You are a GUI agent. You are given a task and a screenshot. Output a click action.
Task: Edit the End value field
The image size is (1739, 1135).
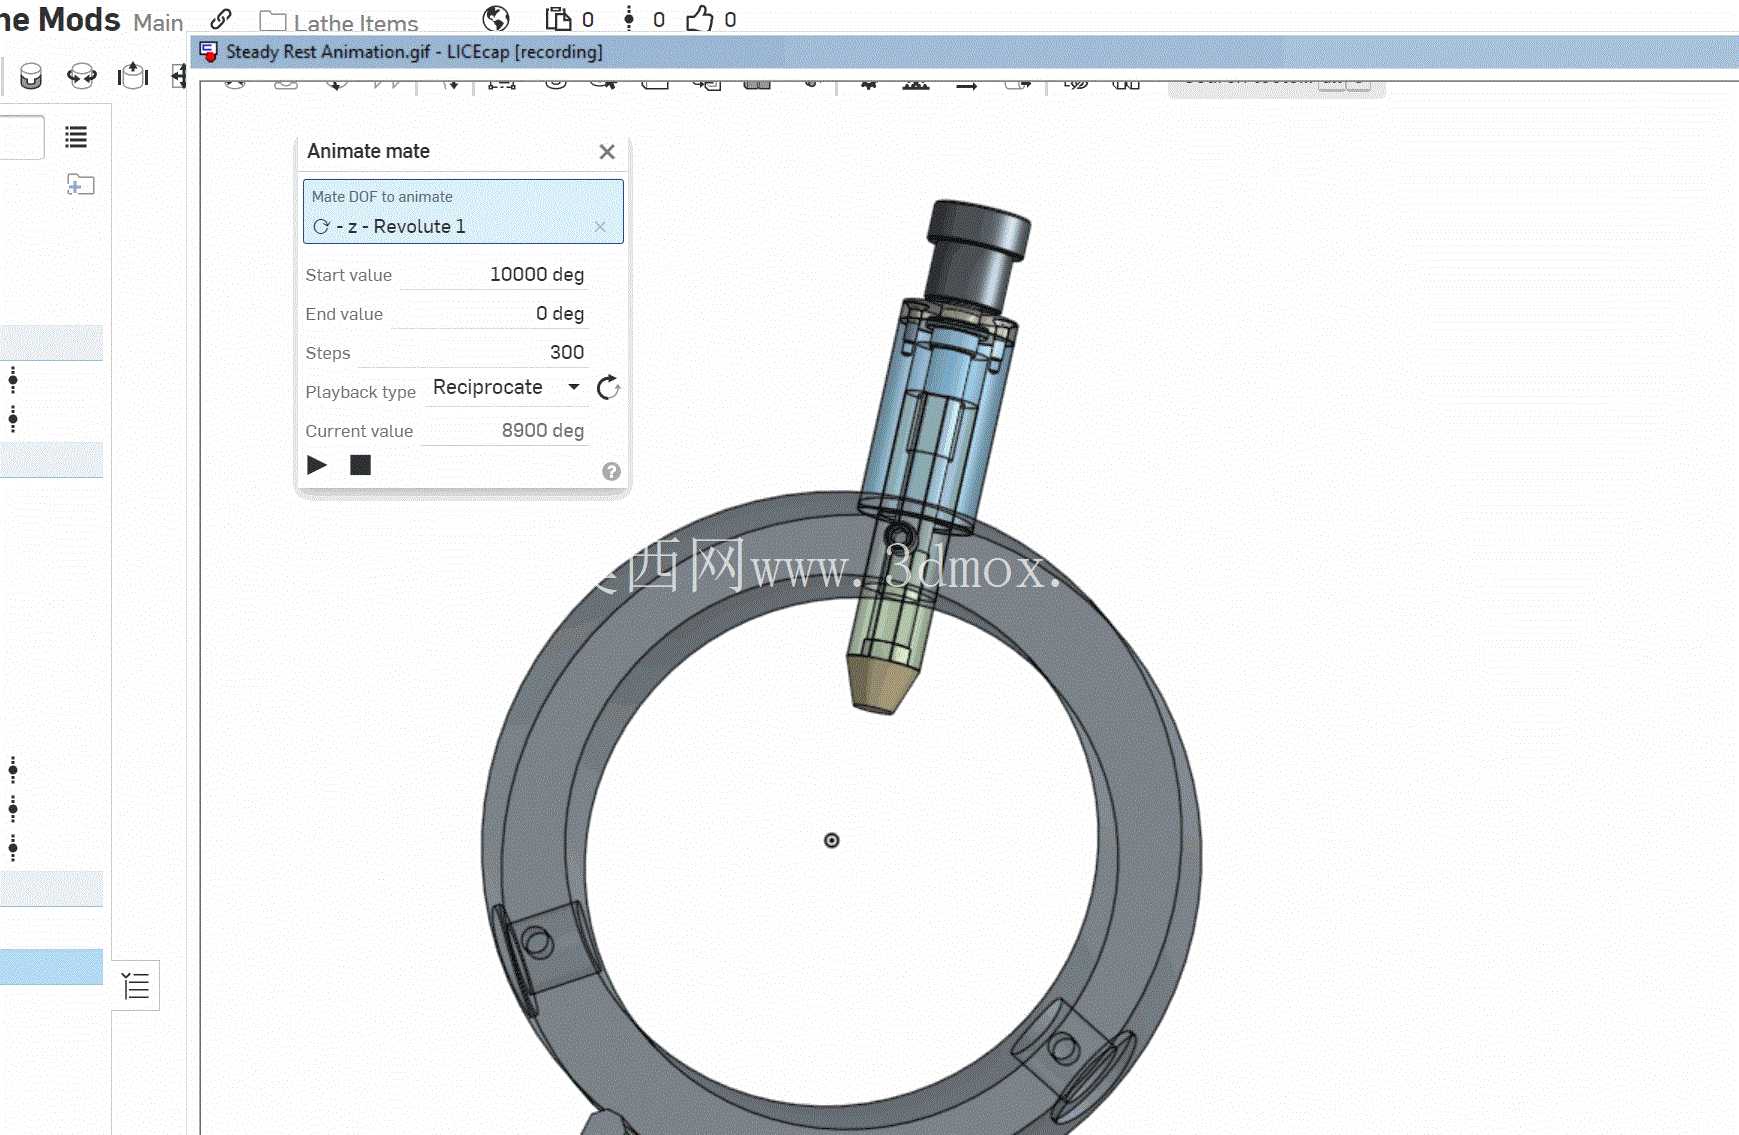[488, 314]
